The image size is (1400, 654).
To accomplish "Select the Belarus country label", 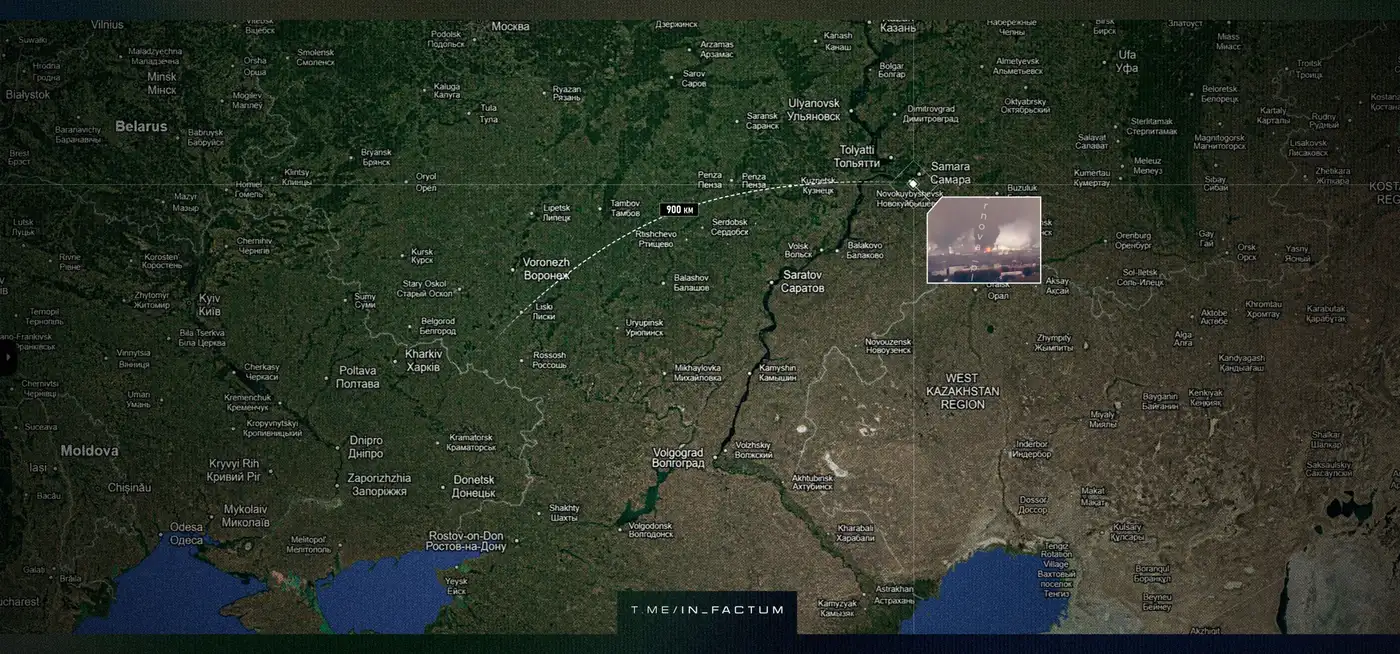I will (141, 127).
